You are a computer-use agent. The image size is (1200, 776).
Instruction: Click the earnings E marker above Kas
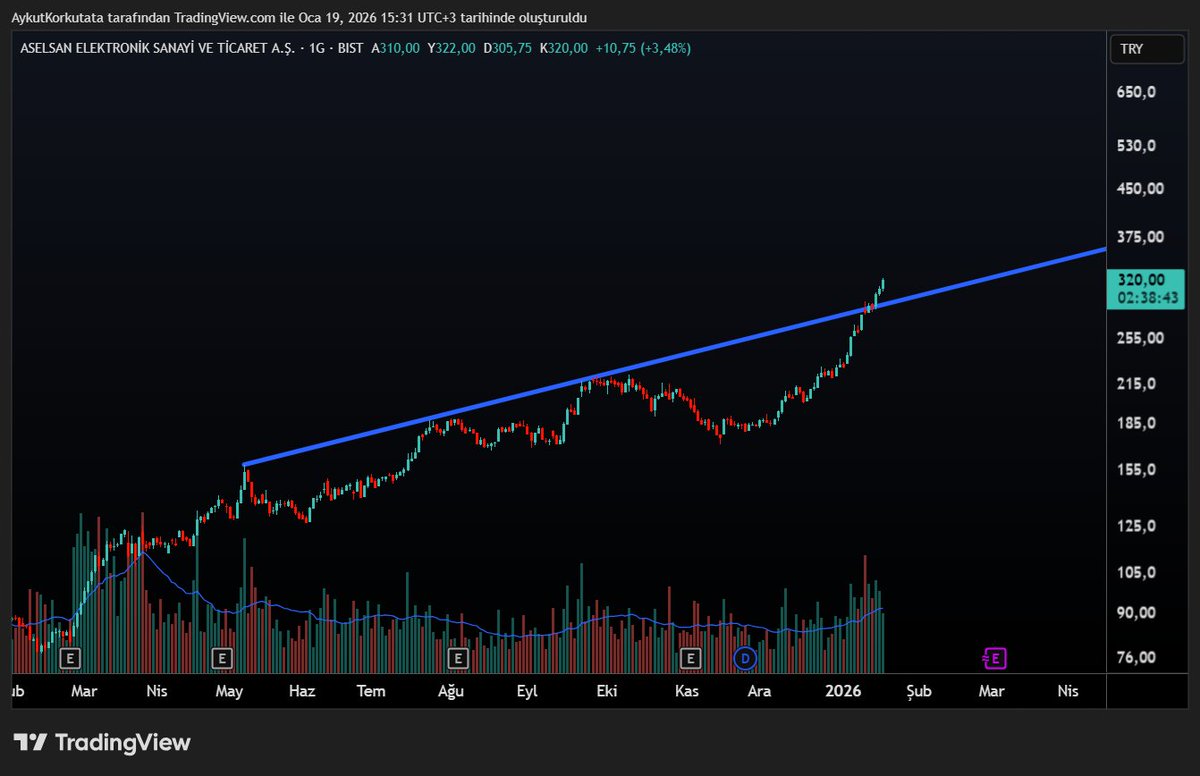690,658
